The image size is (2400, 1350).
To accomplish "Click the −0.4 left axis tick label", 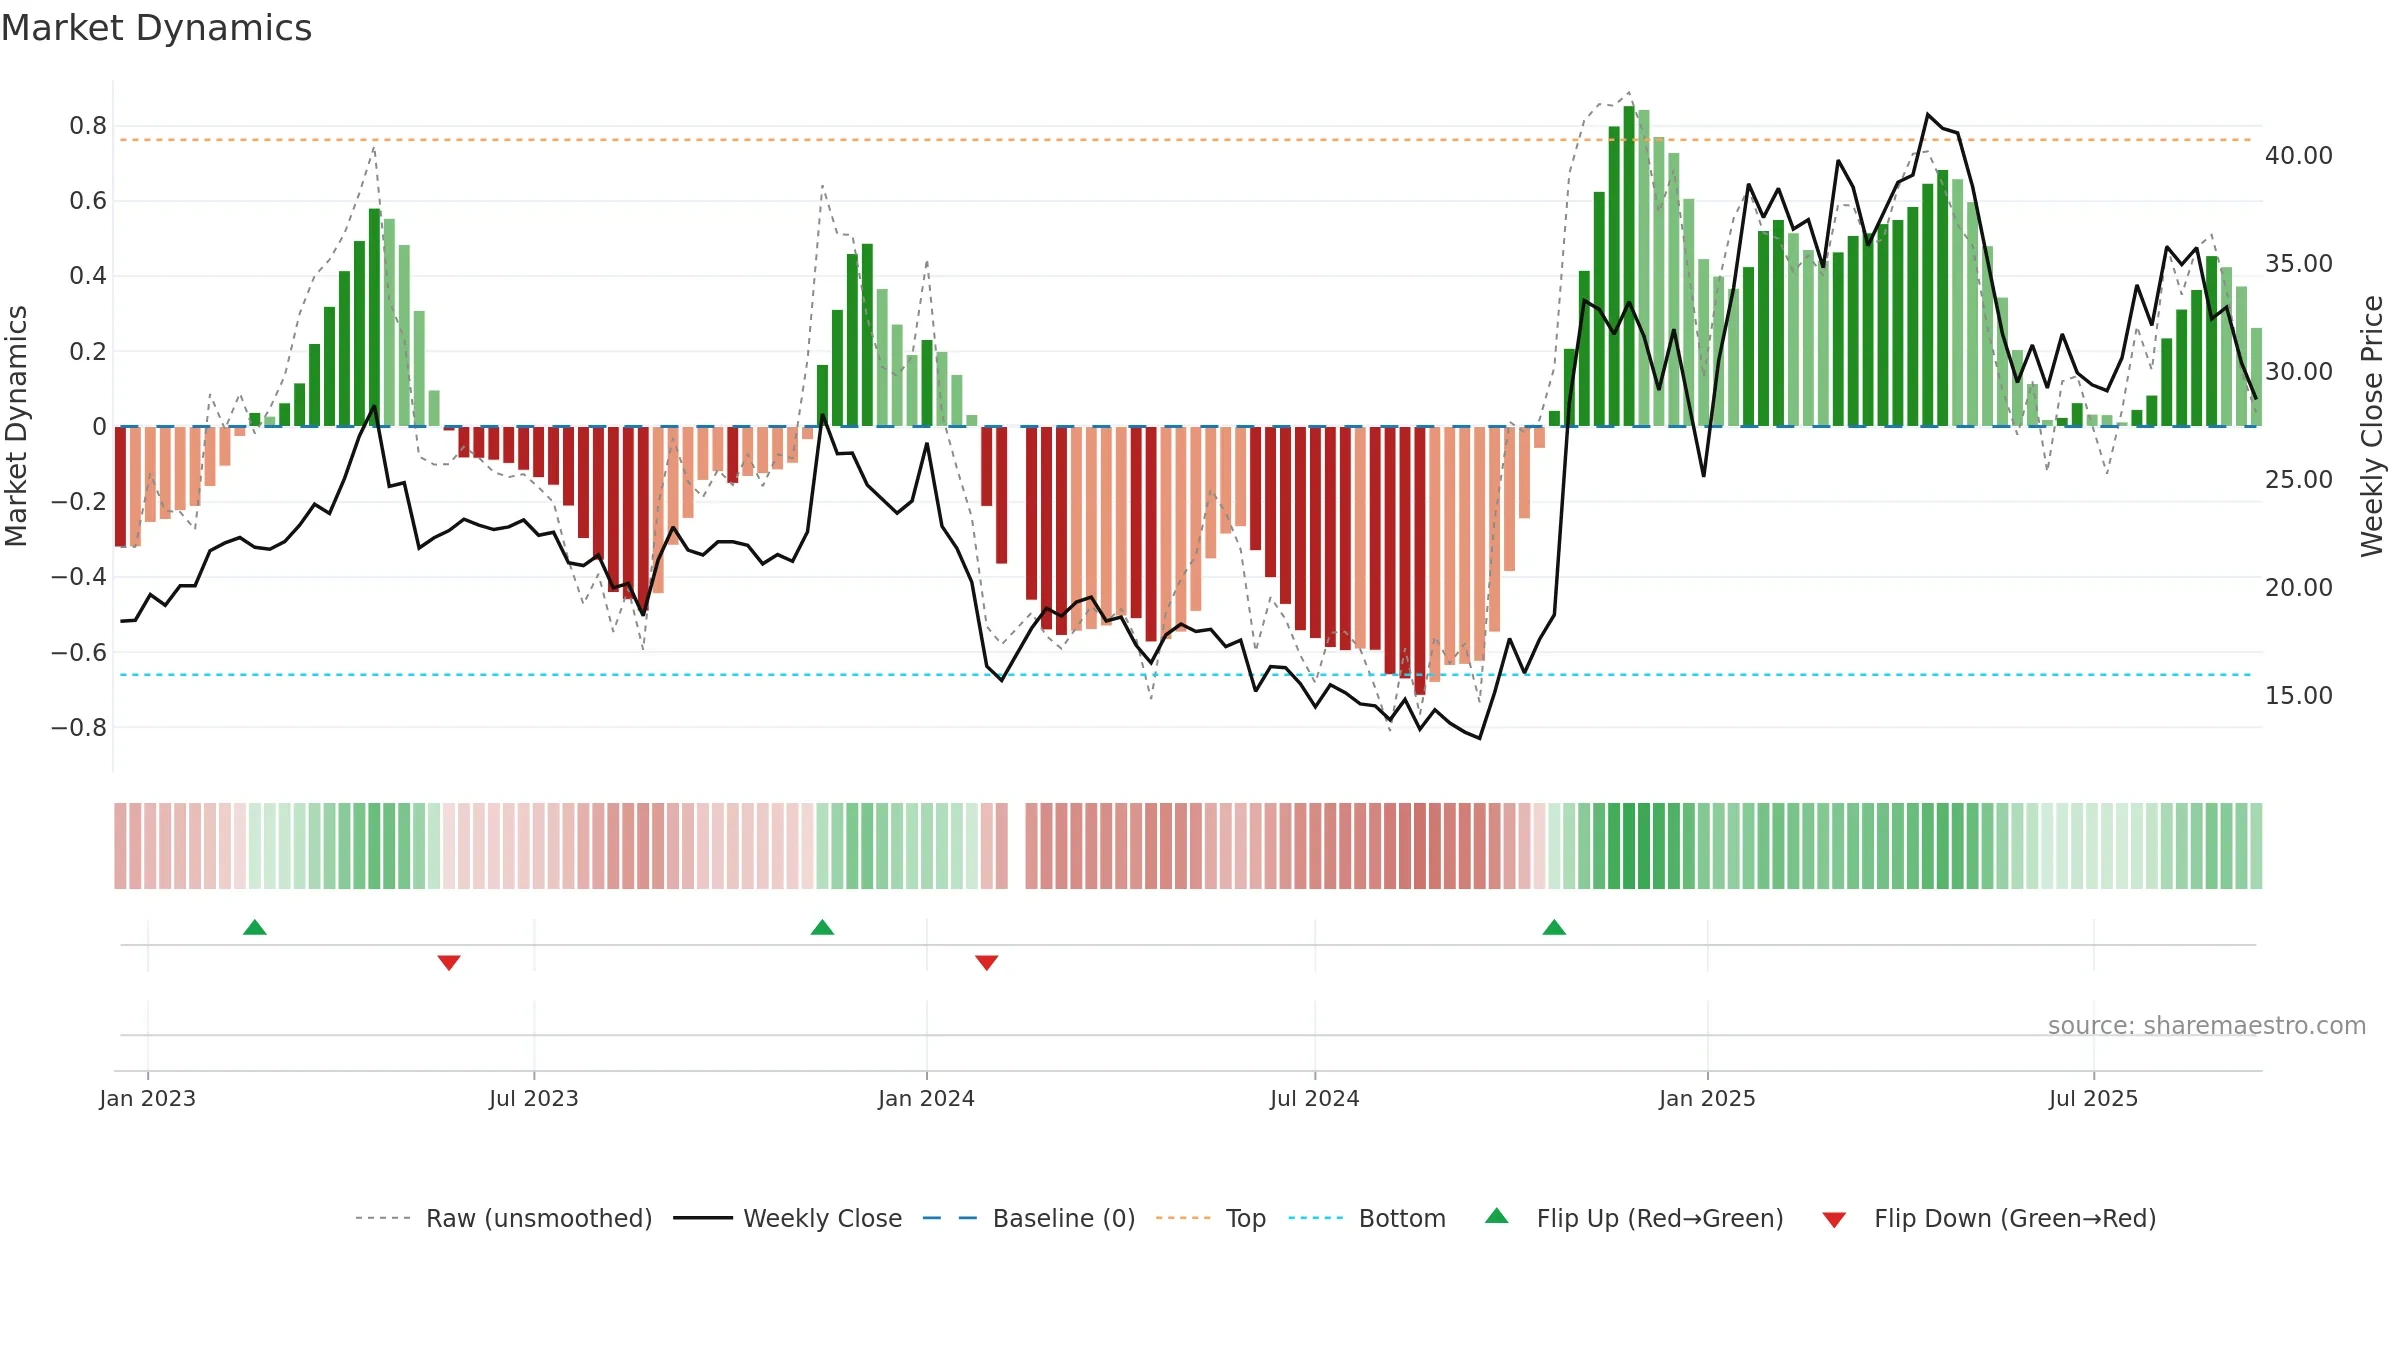I will click(x=79, y=576).
